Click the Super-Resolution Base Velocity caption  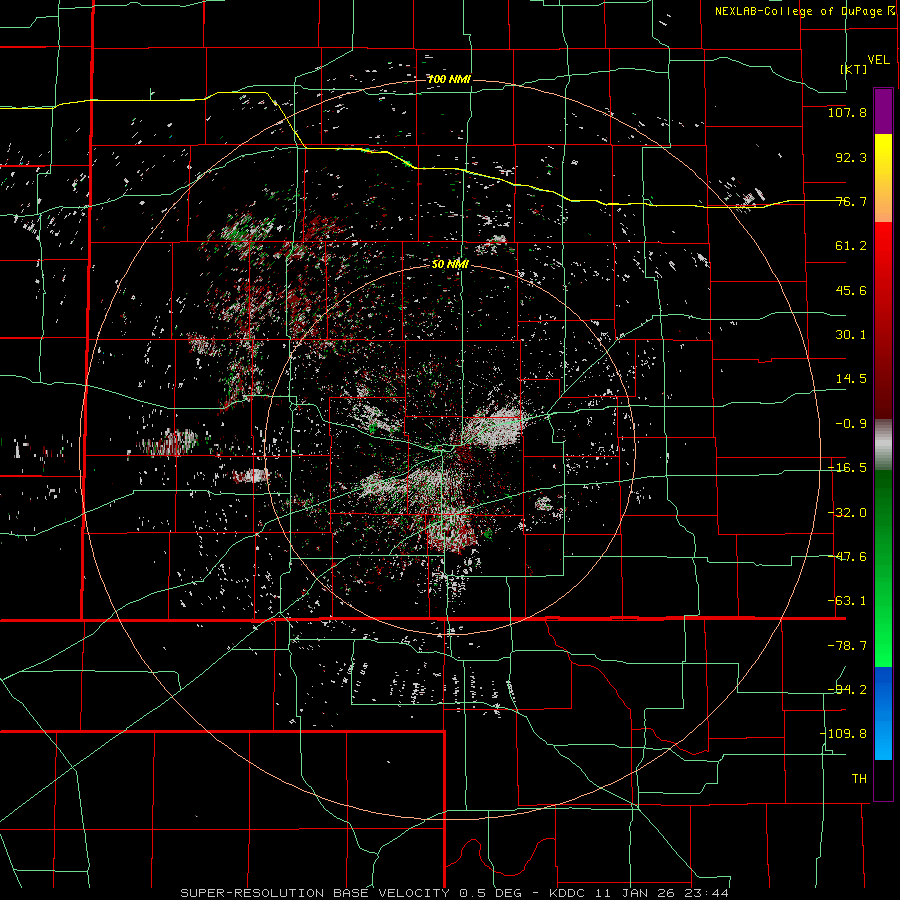455,893
